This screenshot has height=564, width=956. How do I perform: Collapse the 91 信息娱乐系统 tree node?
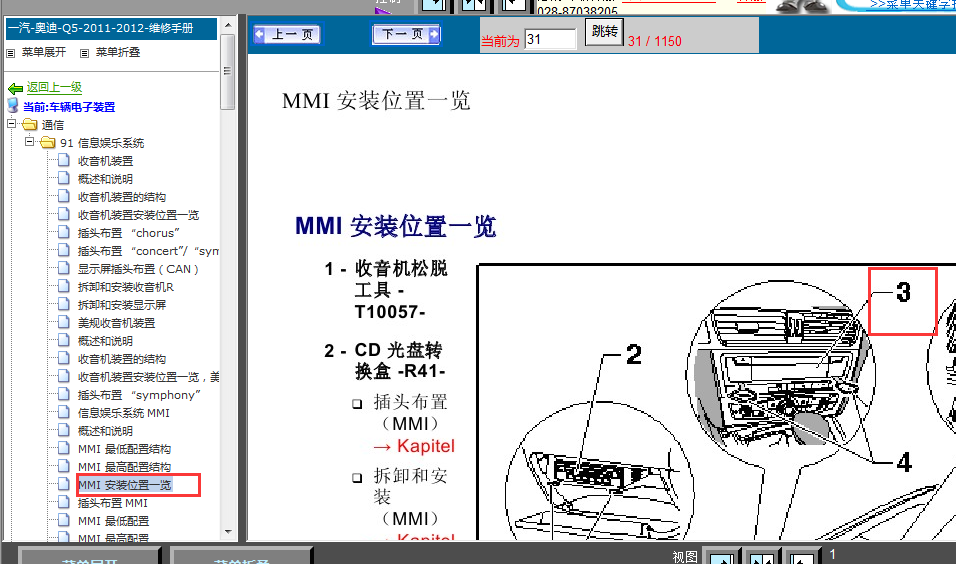29,141
